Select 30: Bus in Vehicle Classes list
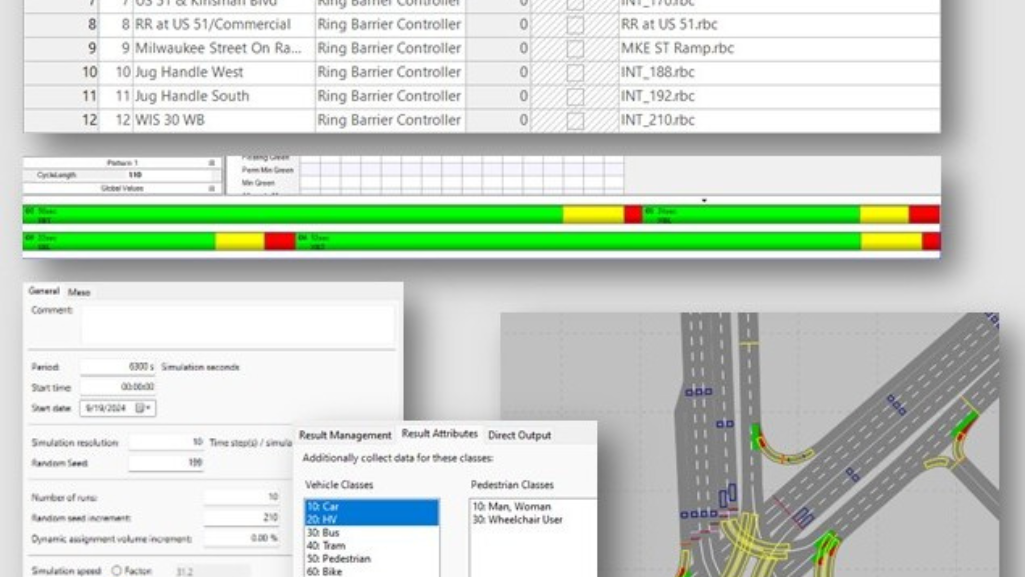This screenshot has height=577, width=1025. tap(322, 534)
